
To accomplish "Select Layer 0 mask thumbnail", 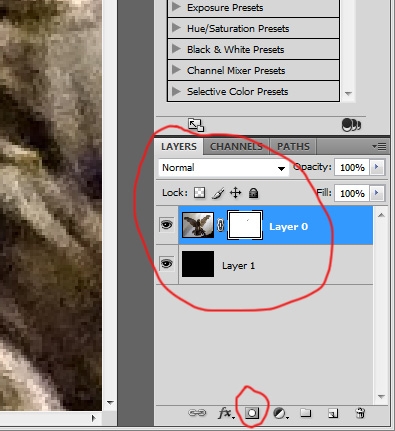I will point(245,225).
